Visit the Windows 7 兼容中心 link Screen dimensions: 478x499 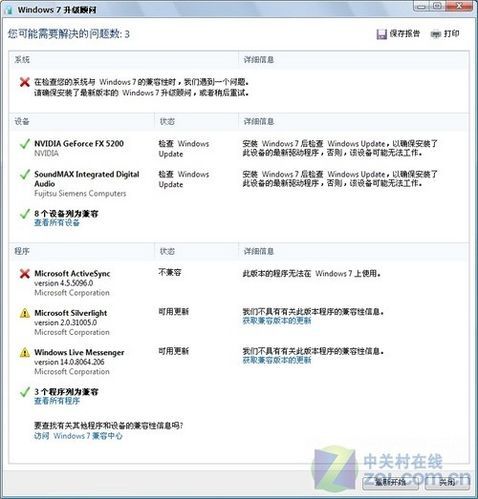point(78,436)
